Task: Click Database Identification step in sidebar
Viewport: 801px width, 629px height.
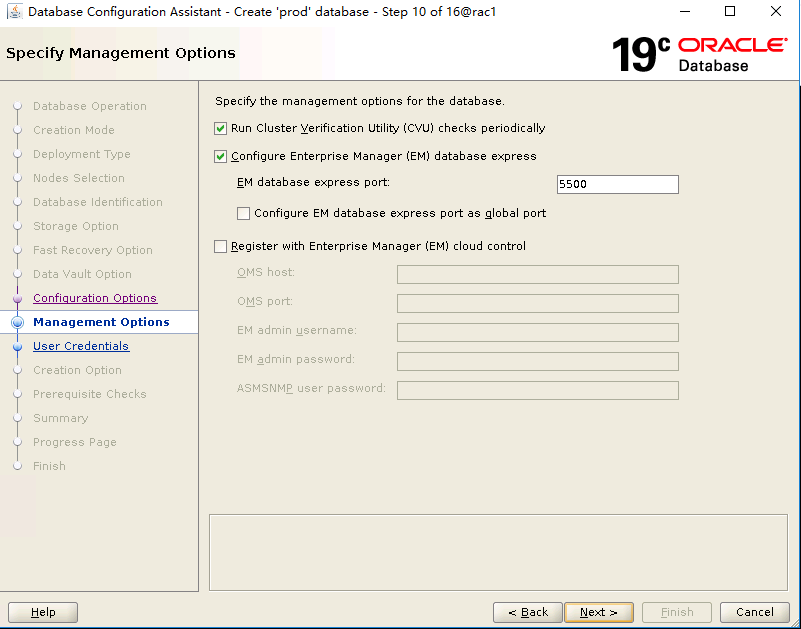Action: click(x=98, y=202)
